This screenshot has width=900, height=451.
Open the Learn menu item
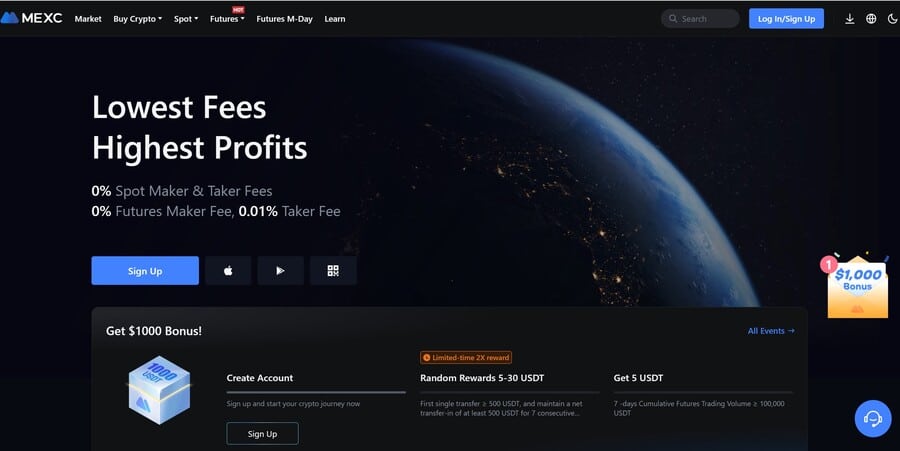tap(335, 19)
